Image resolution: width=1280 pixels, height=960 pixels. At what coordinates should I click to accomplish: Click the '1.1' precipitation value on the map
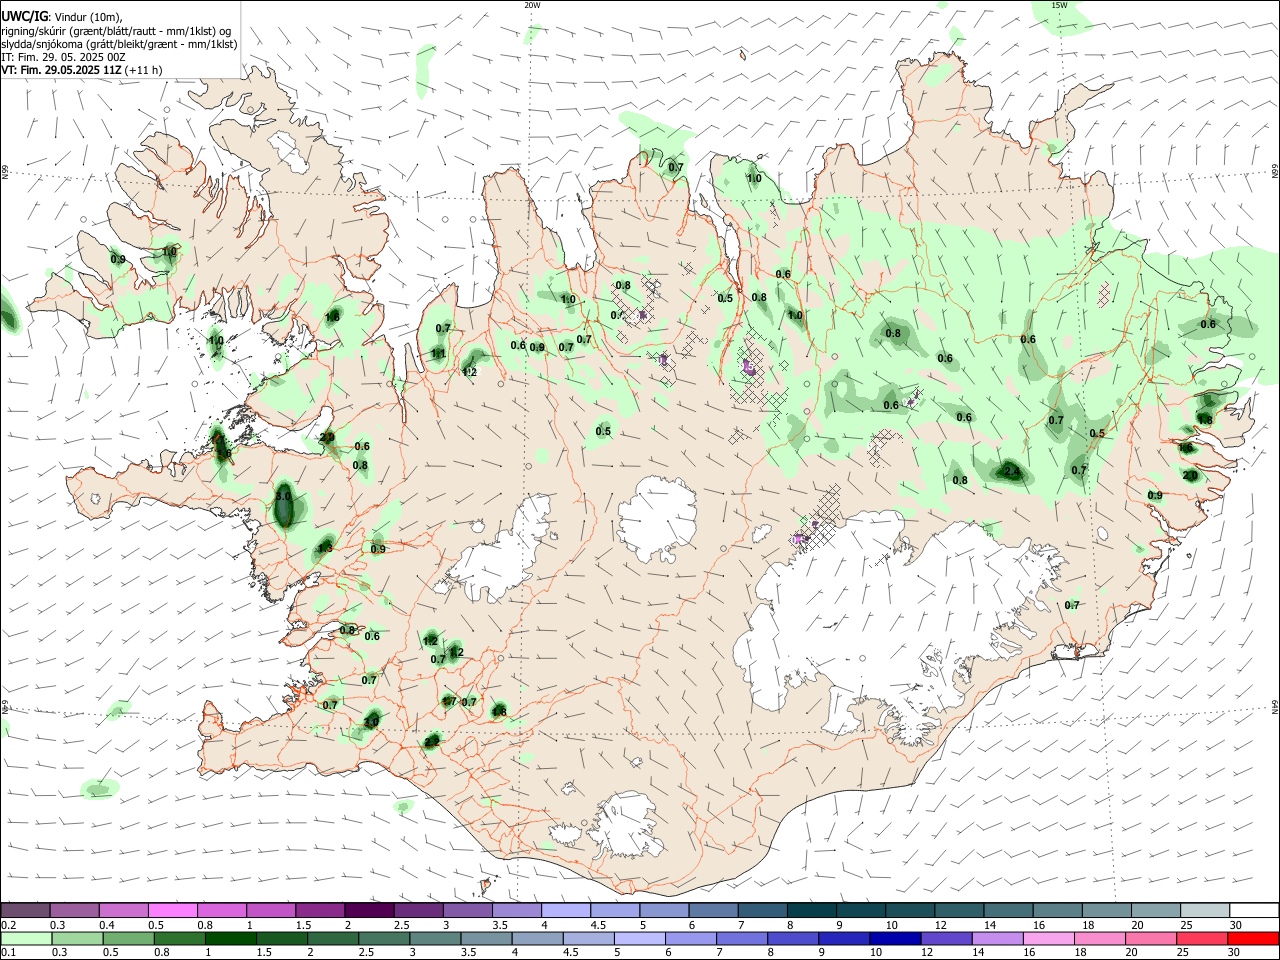click(438, 354)
